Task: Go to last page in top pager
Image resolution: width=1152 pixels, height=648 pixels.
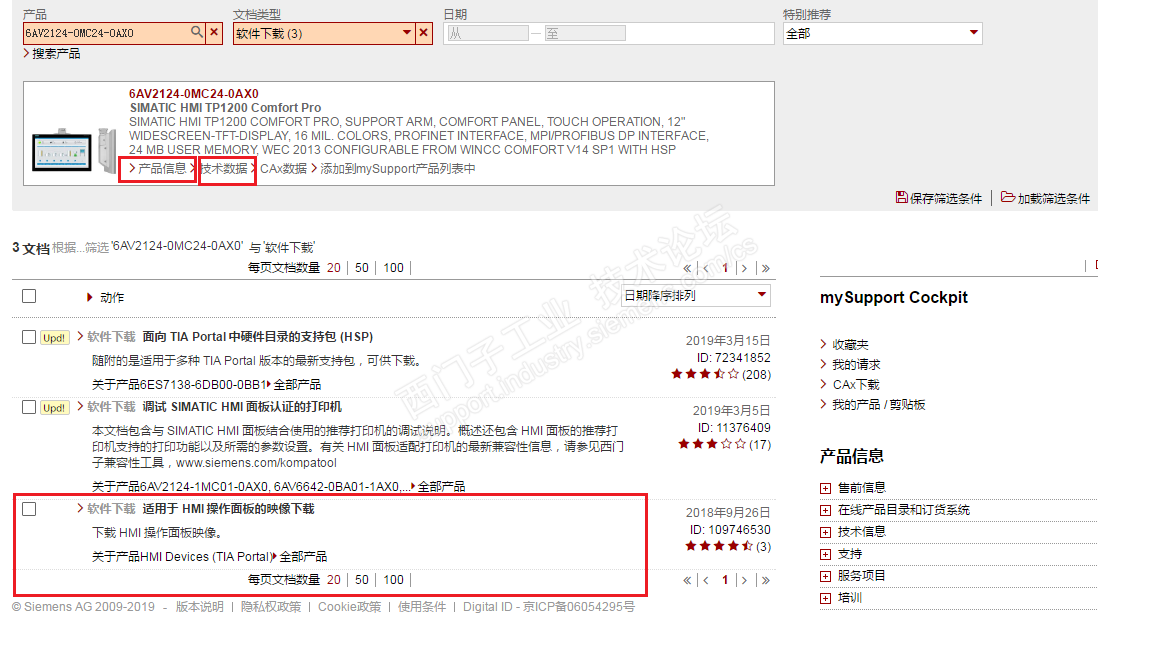Action: click(766, 268)
